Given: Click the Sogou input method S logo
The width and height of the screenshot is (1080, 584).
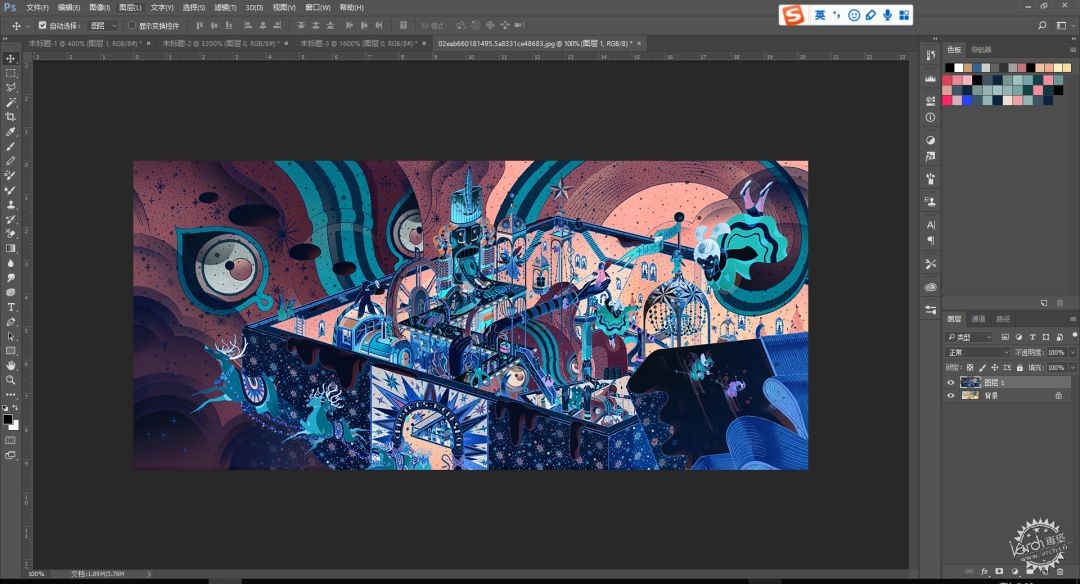Looking at the screenshot, I should [793, 14].
